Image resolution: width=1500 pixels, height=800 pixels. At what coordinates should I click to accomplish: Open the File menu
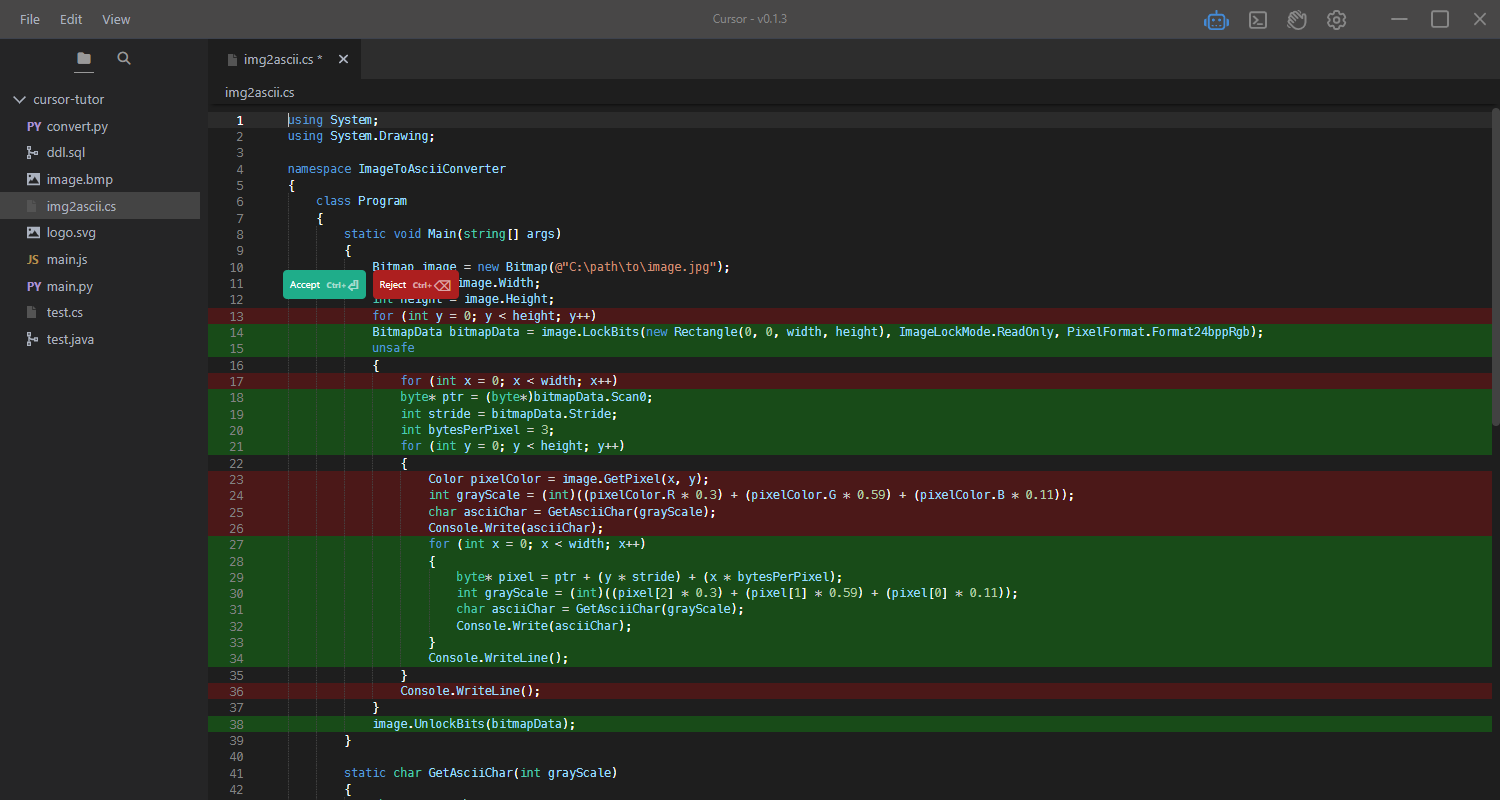click(30, 19)
